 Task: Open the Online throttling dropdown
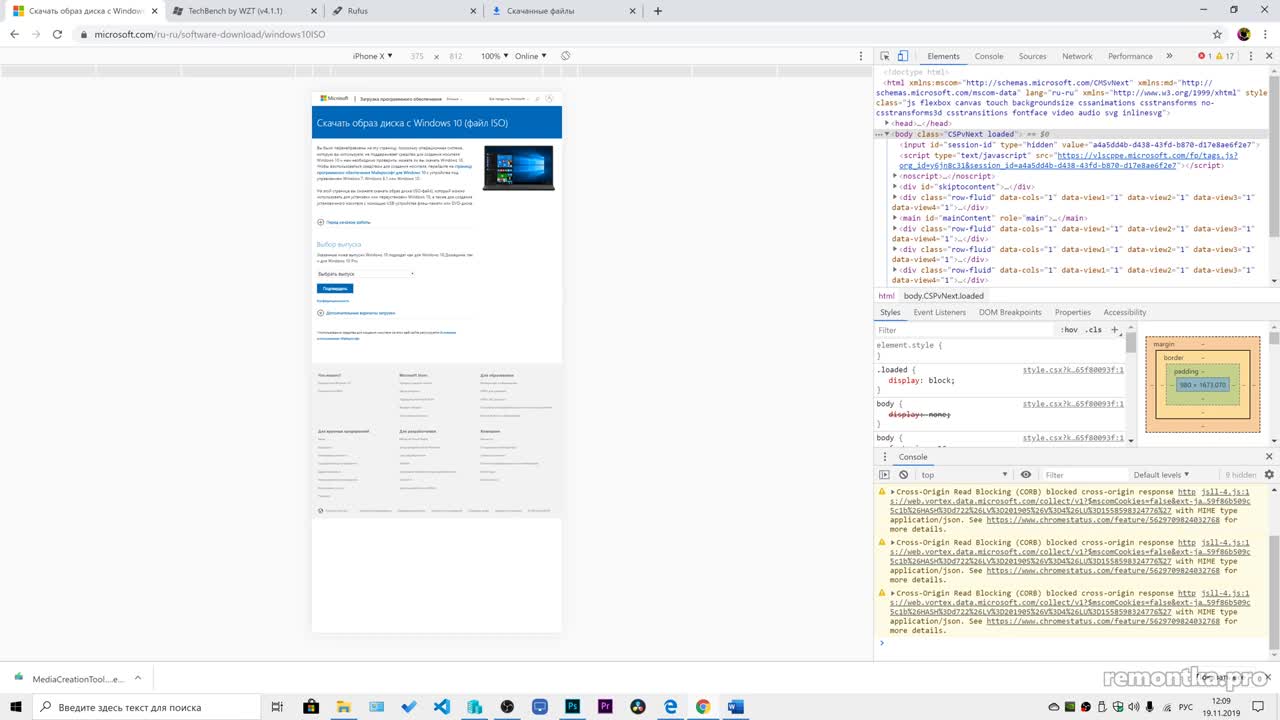[530, 56]
